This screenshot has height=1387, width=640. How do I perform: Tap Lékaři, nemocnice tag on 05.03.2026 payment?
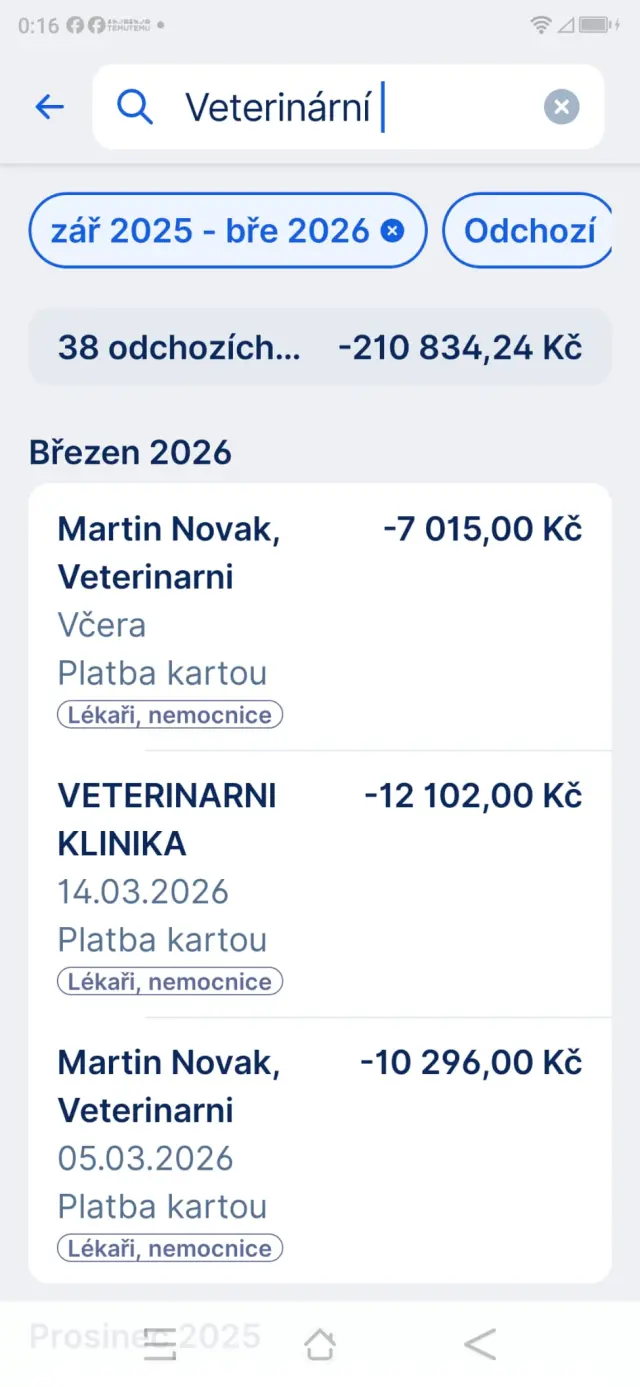[170, 1249]
